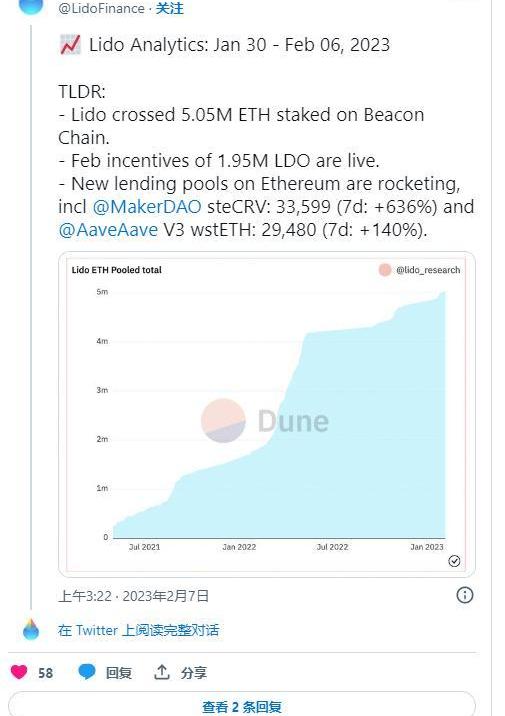Image resolution: width=505 pixels, height=716 pixels.
Task: Like the tweet with the heart icon
Action: (19, 672)
